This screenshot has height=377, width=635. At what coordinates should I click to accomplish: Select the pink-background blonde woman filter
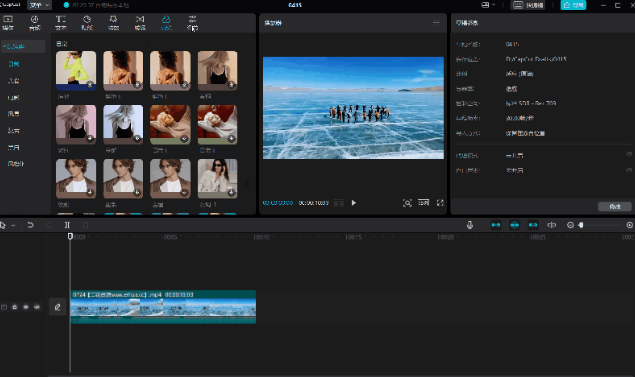76,124
